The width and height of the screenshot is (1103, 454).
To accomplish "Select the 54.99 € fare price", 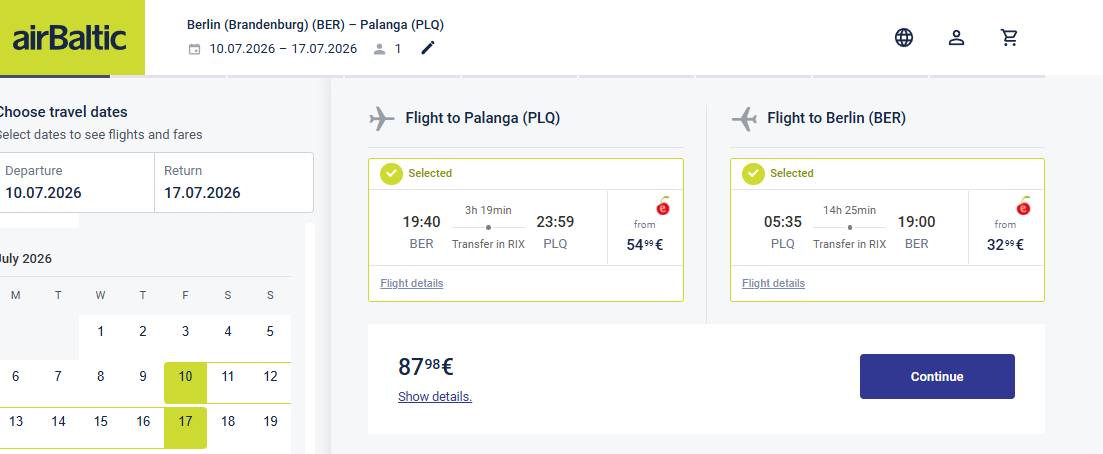I will (x=645, y=244).
